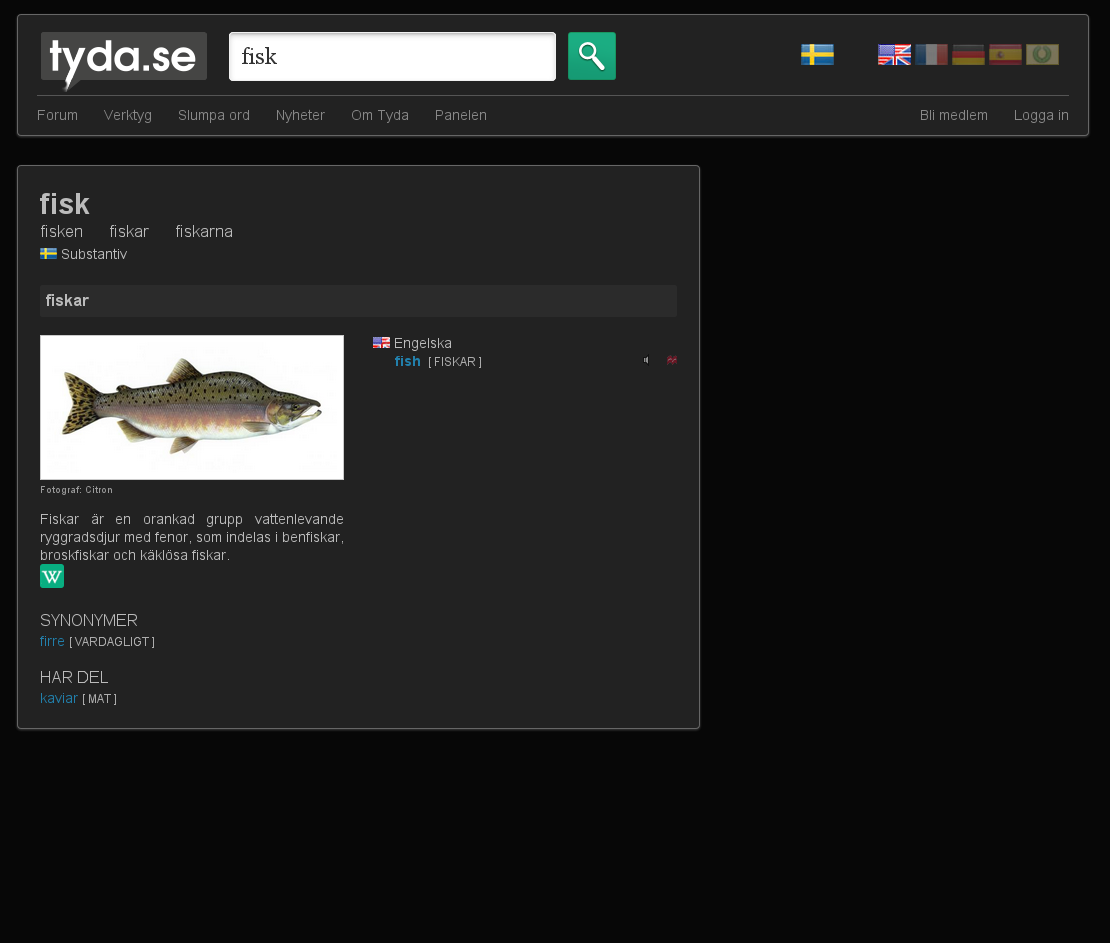Click the green magnifier search button
Image resolution: width=1110 pixels, height=943 pixels.
tap(592, 56)
